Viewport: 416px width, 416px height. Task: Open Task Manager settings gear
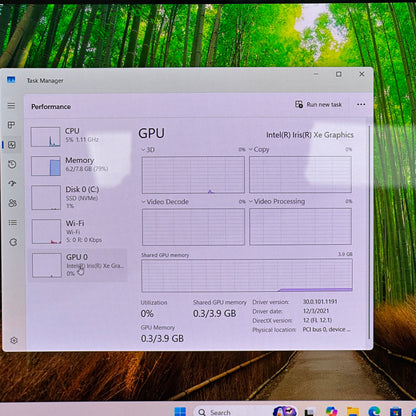pyautogui.click(x=14, y=340)
